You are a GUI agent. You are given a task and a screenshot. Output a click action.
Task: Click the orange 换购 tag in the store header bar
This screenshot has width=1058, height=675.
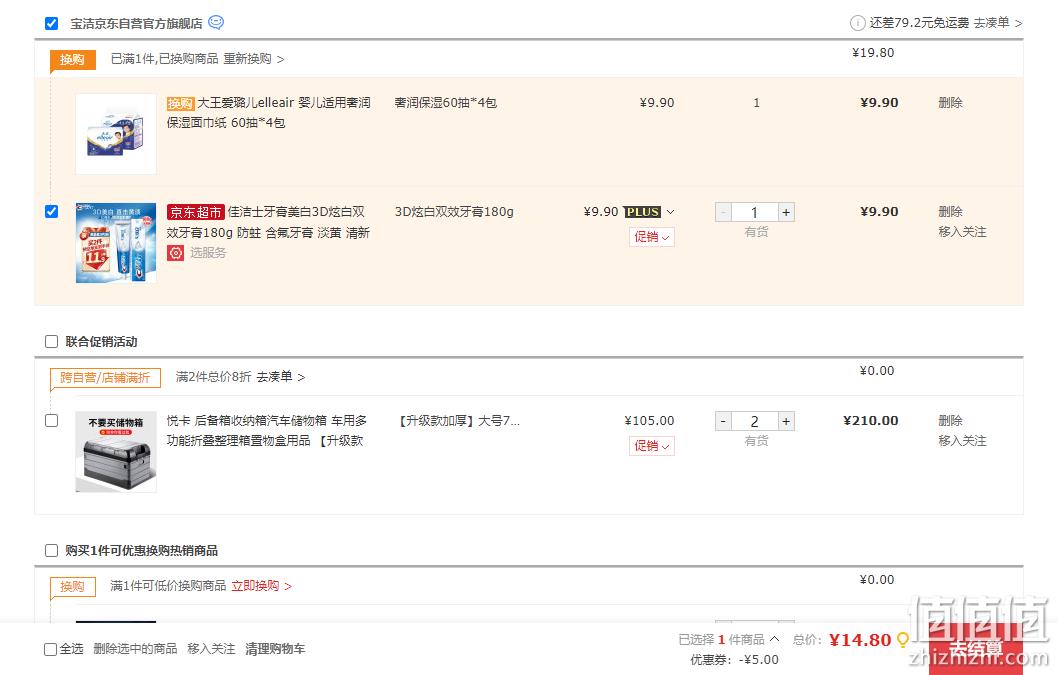click(x=72, y=60)
